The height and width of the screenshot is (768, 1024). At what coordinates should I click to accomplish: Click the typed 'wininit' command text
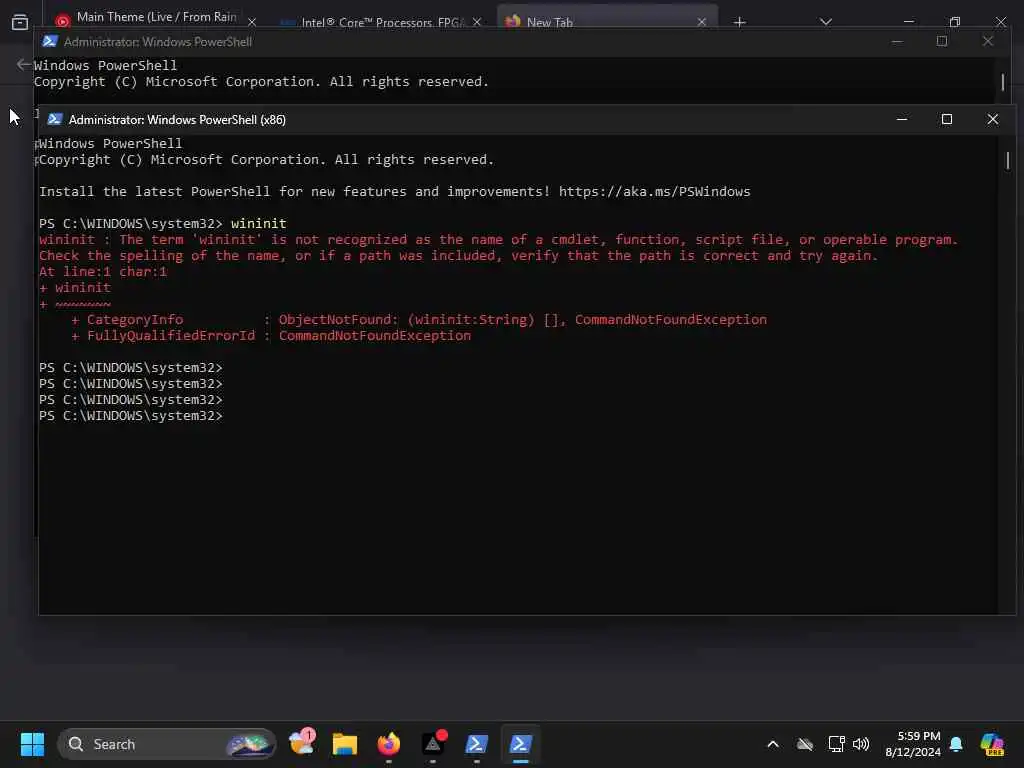click(x=259, y=223)
